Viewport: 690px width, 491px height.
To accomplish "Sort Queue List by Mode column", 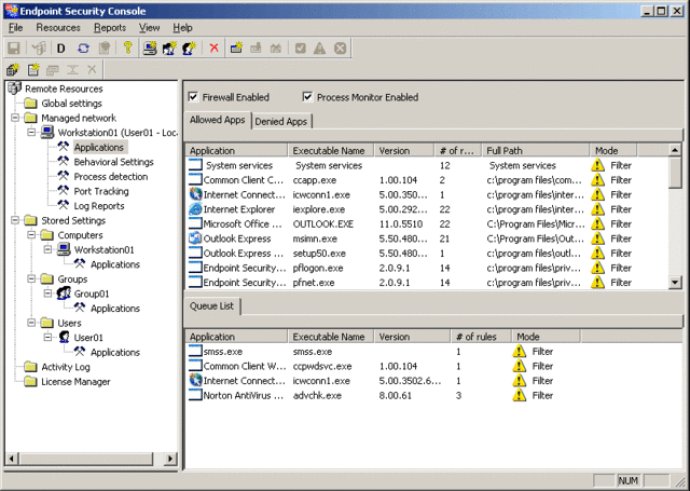I will click(x=546, y=337).
